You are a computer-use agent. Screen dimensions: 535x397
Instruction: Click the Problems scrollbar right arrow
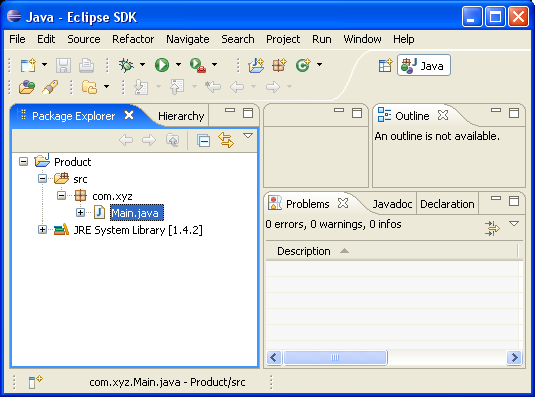pos(514,357)
